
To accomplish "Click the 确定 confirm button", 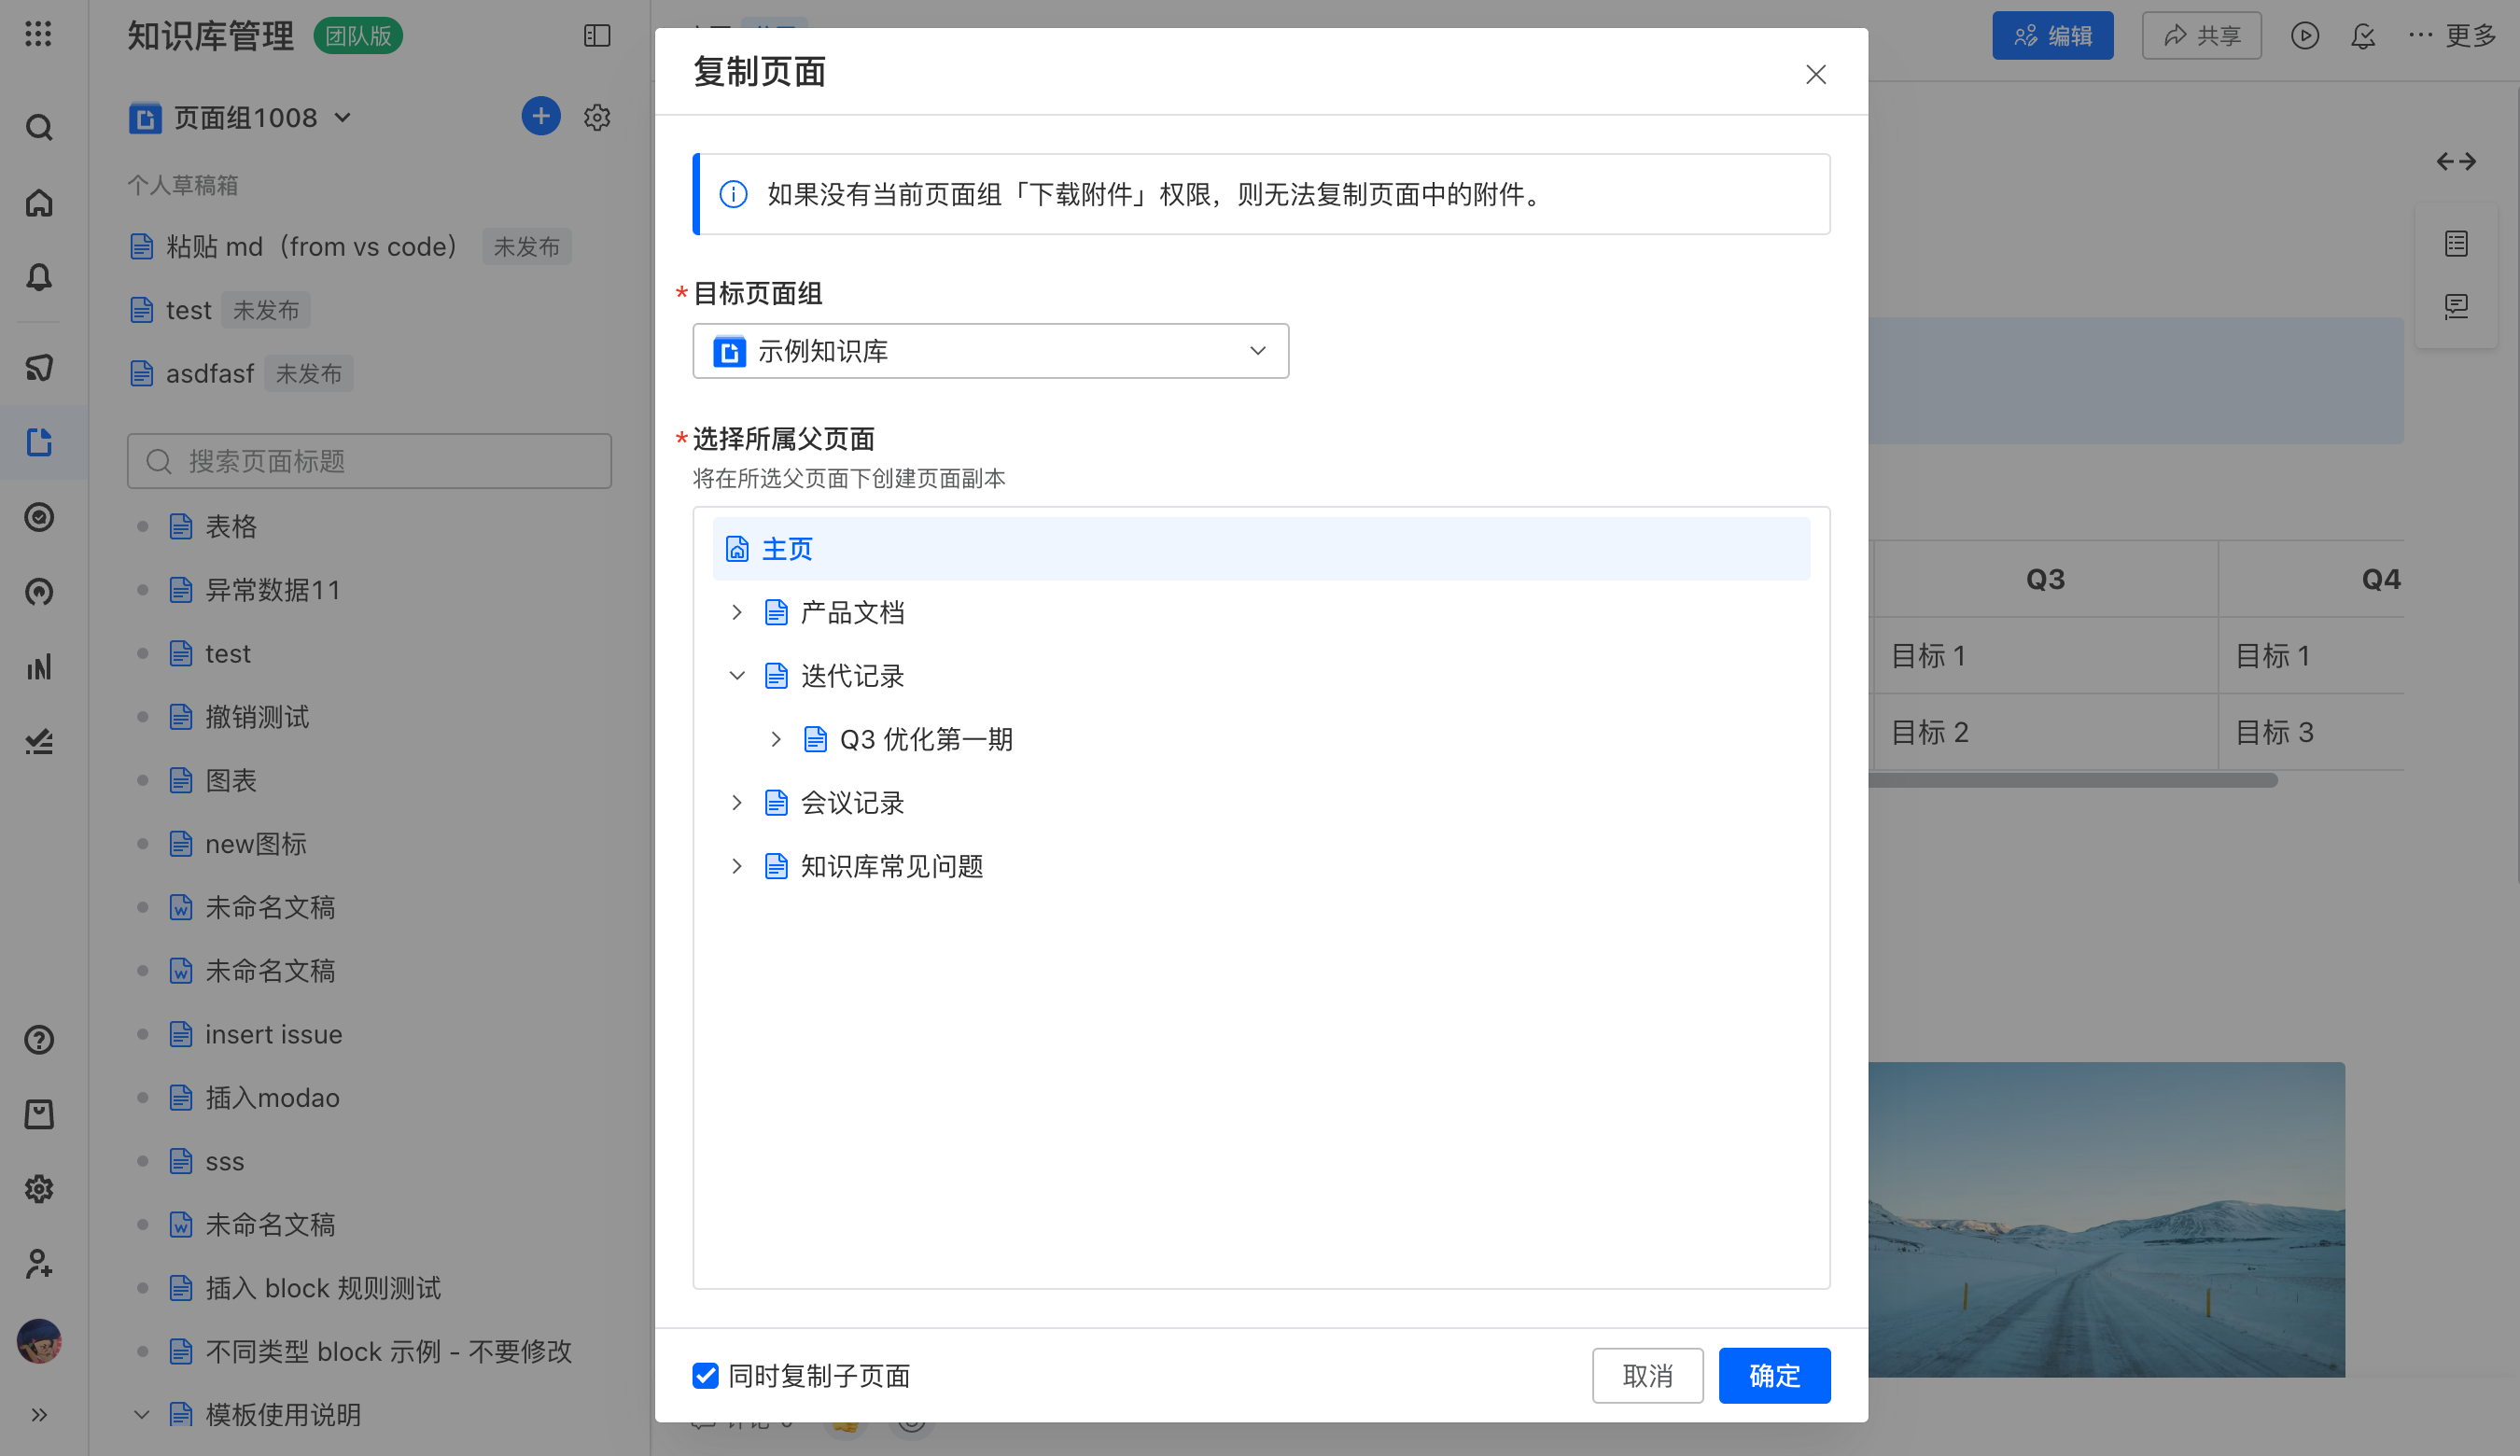I will click(1774, 1376).
